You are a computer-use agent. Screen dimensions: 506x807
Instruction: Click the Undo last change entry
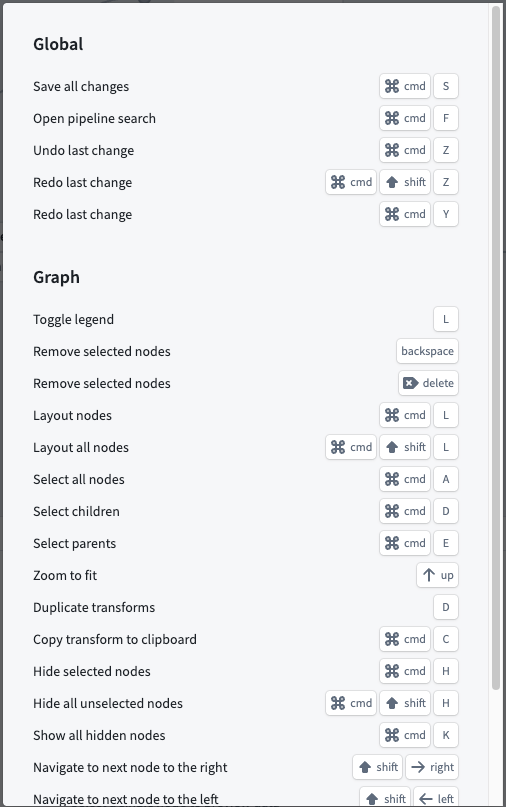83,150
